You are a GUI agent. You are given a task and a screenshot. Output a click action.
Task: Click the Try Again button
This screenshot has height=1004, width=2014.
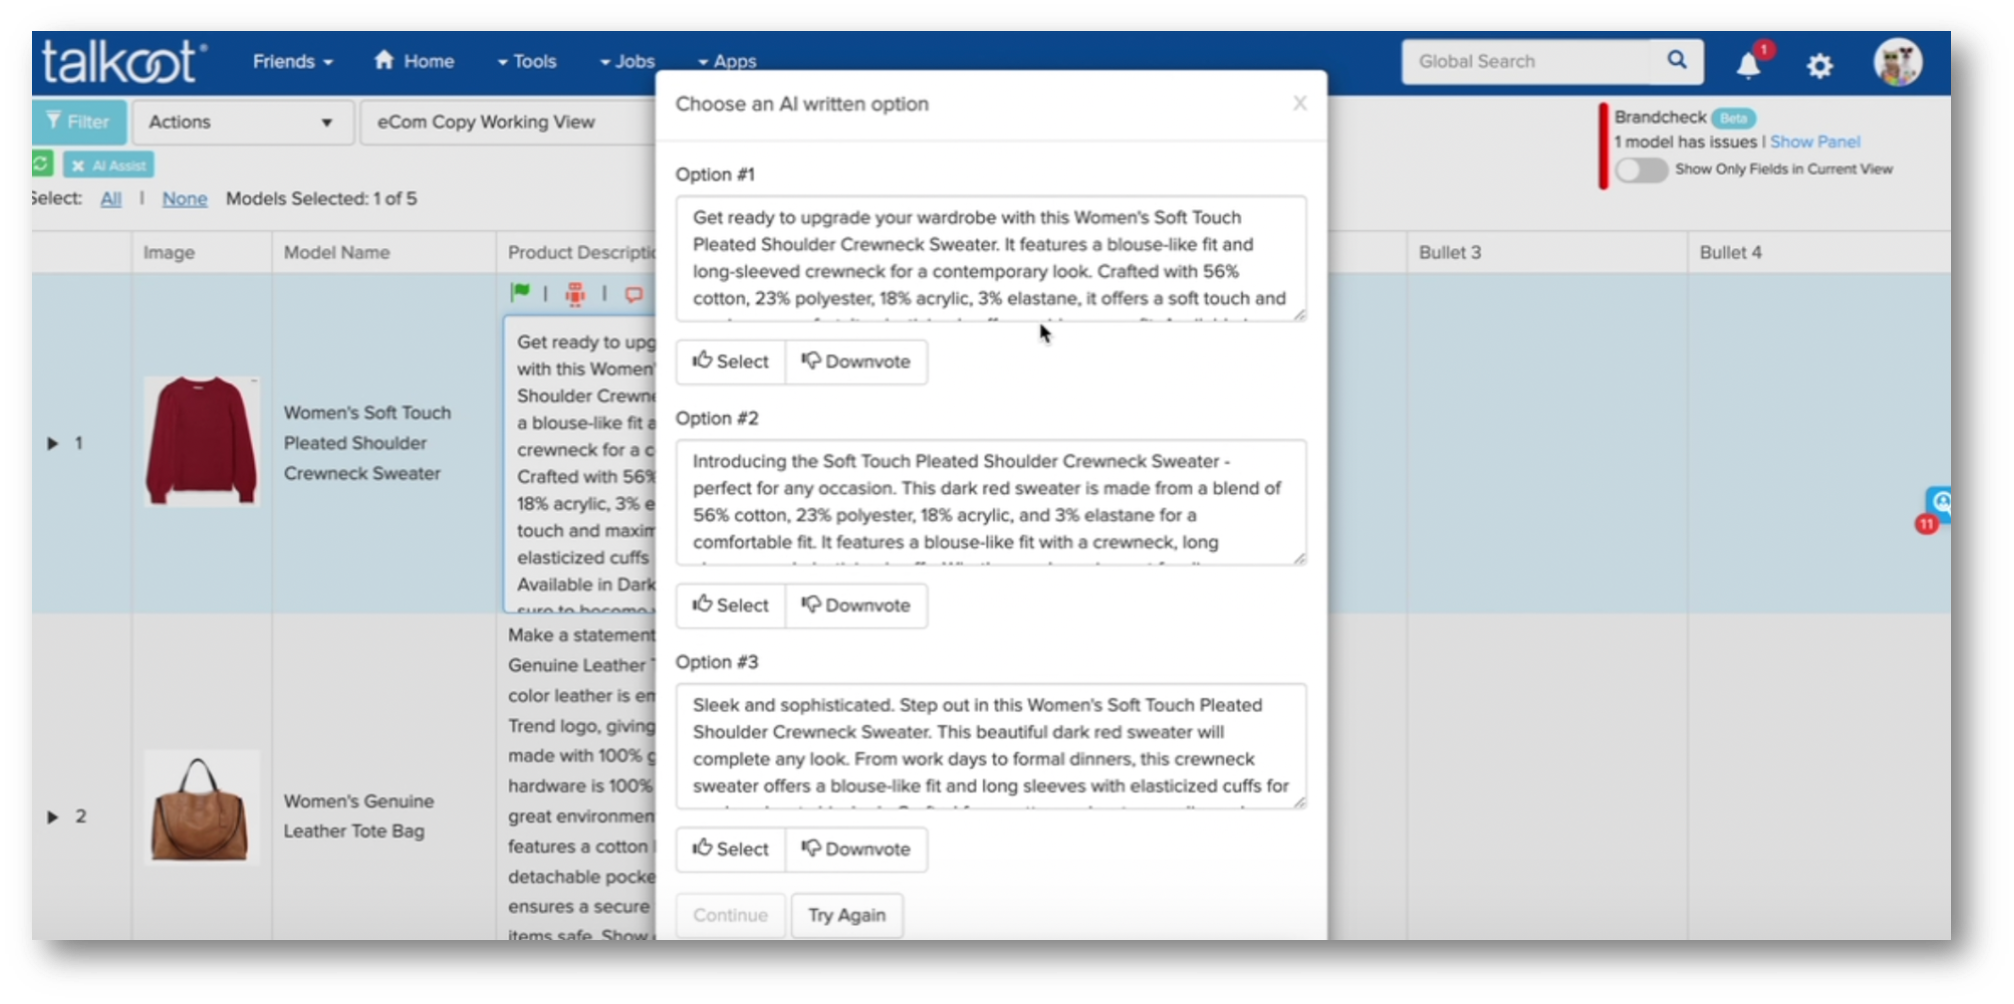click(847, 916)
